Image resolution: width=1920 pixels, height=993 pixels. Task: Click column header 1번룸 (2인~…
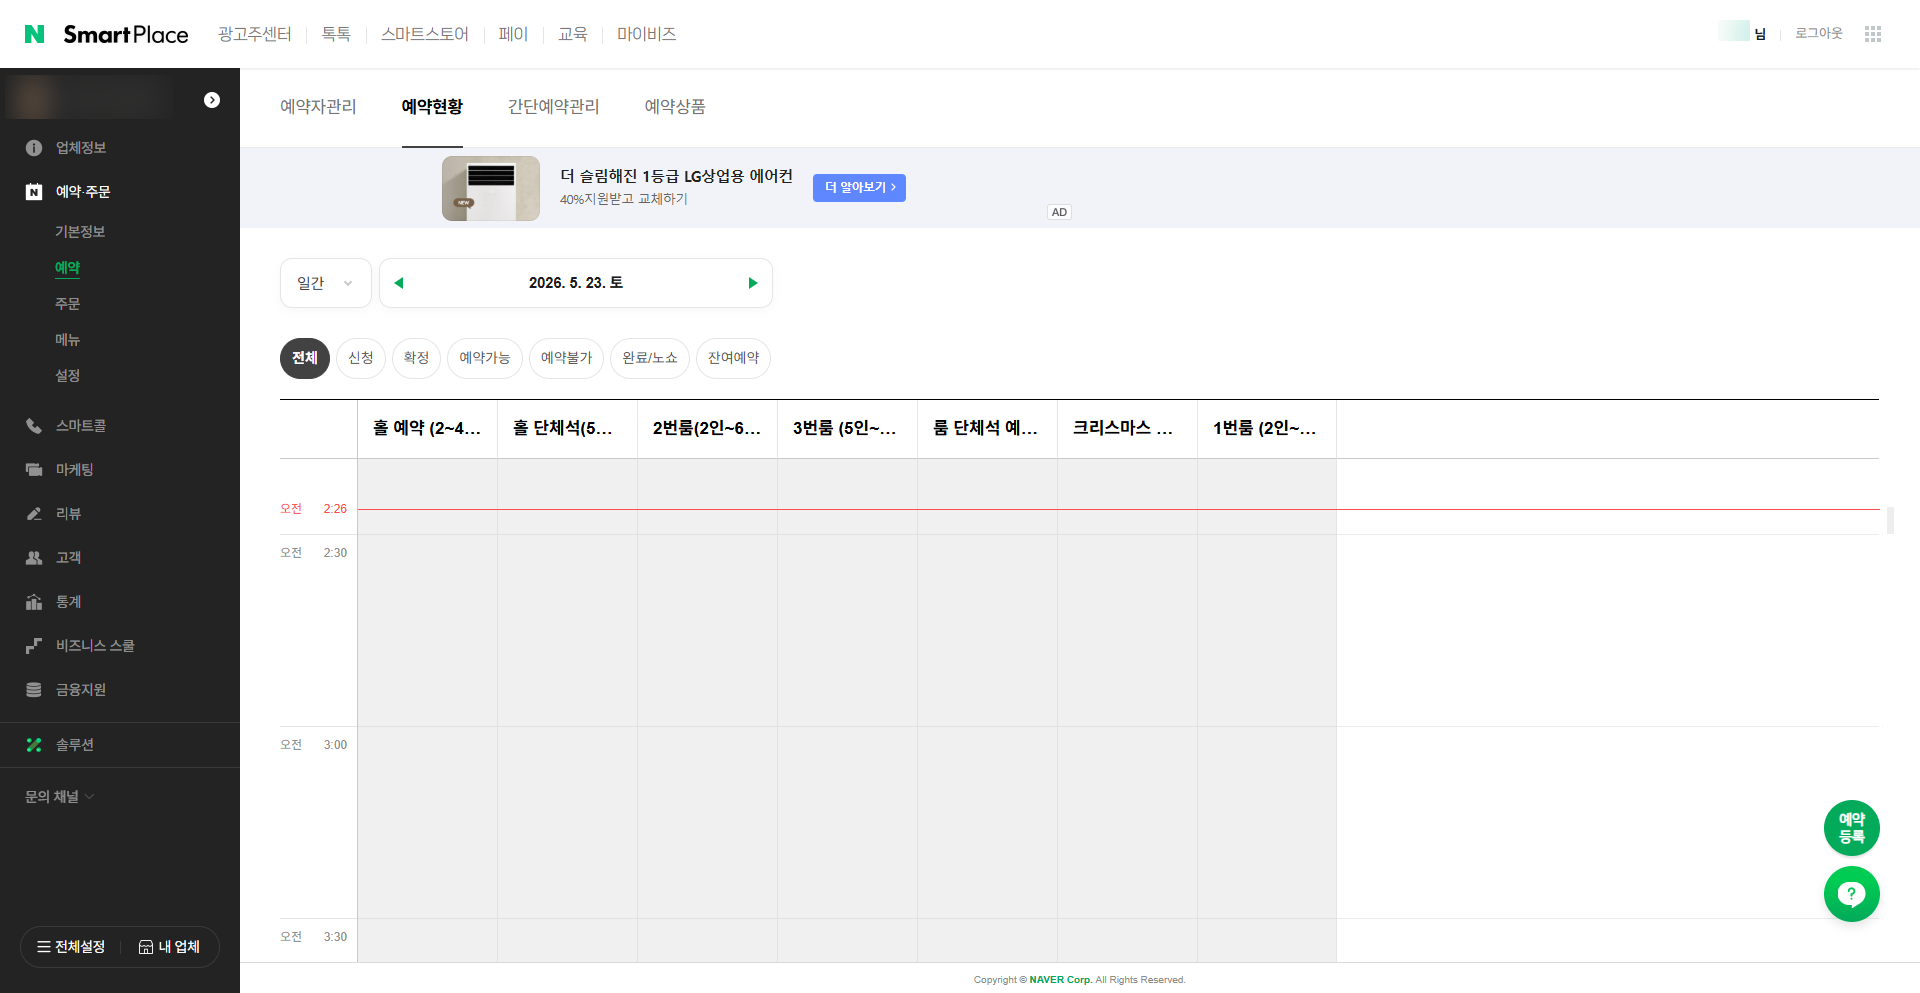[1265, 428]
